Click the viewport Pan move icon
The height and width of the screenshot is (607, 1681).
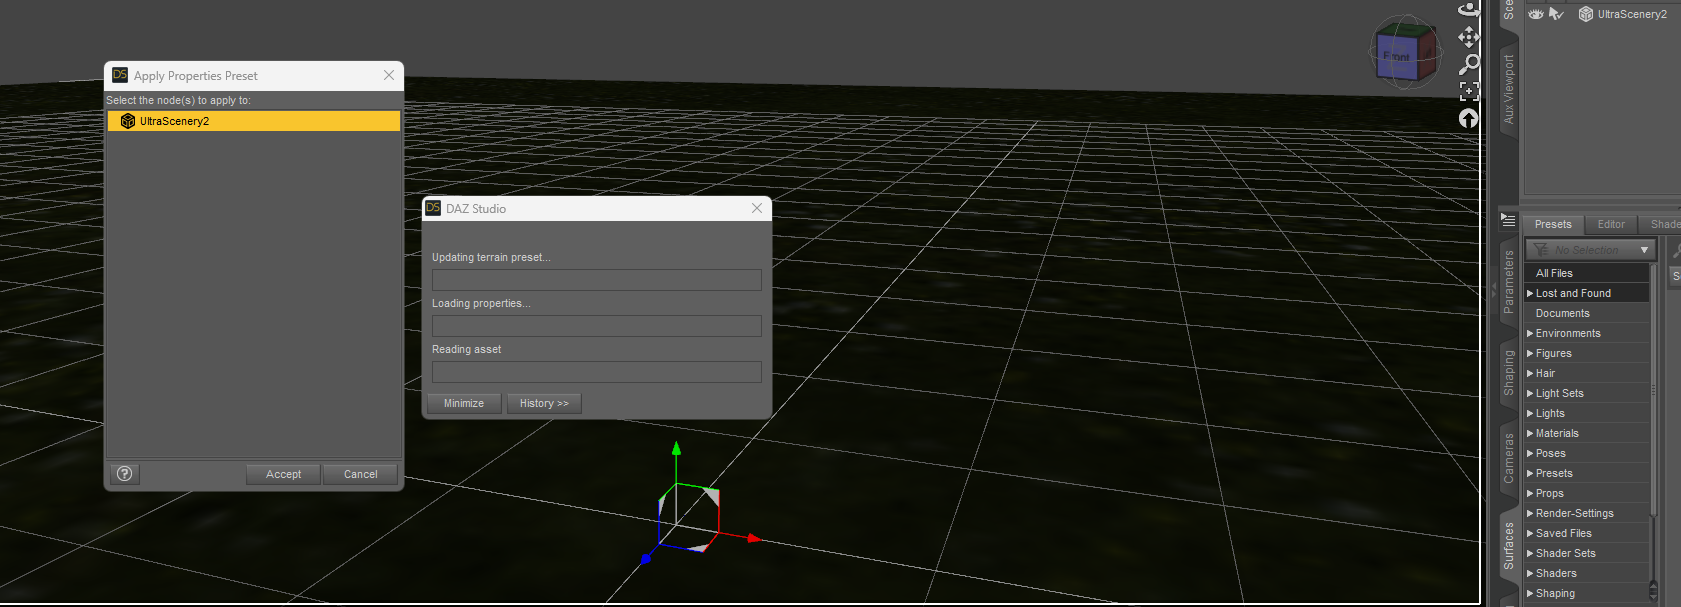(x=1468, y=37)
